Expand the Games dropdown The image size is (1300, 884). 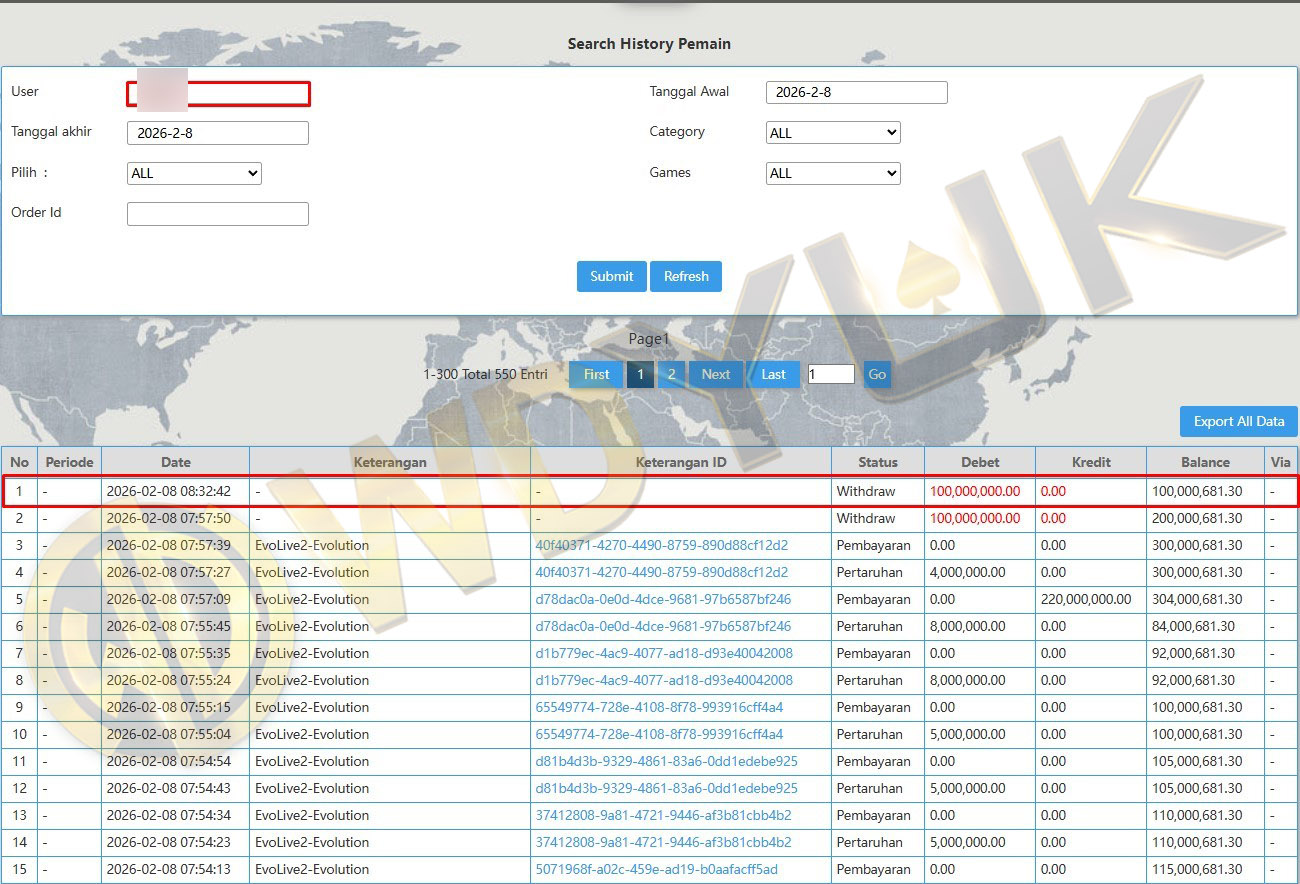[x=833, y=173]
